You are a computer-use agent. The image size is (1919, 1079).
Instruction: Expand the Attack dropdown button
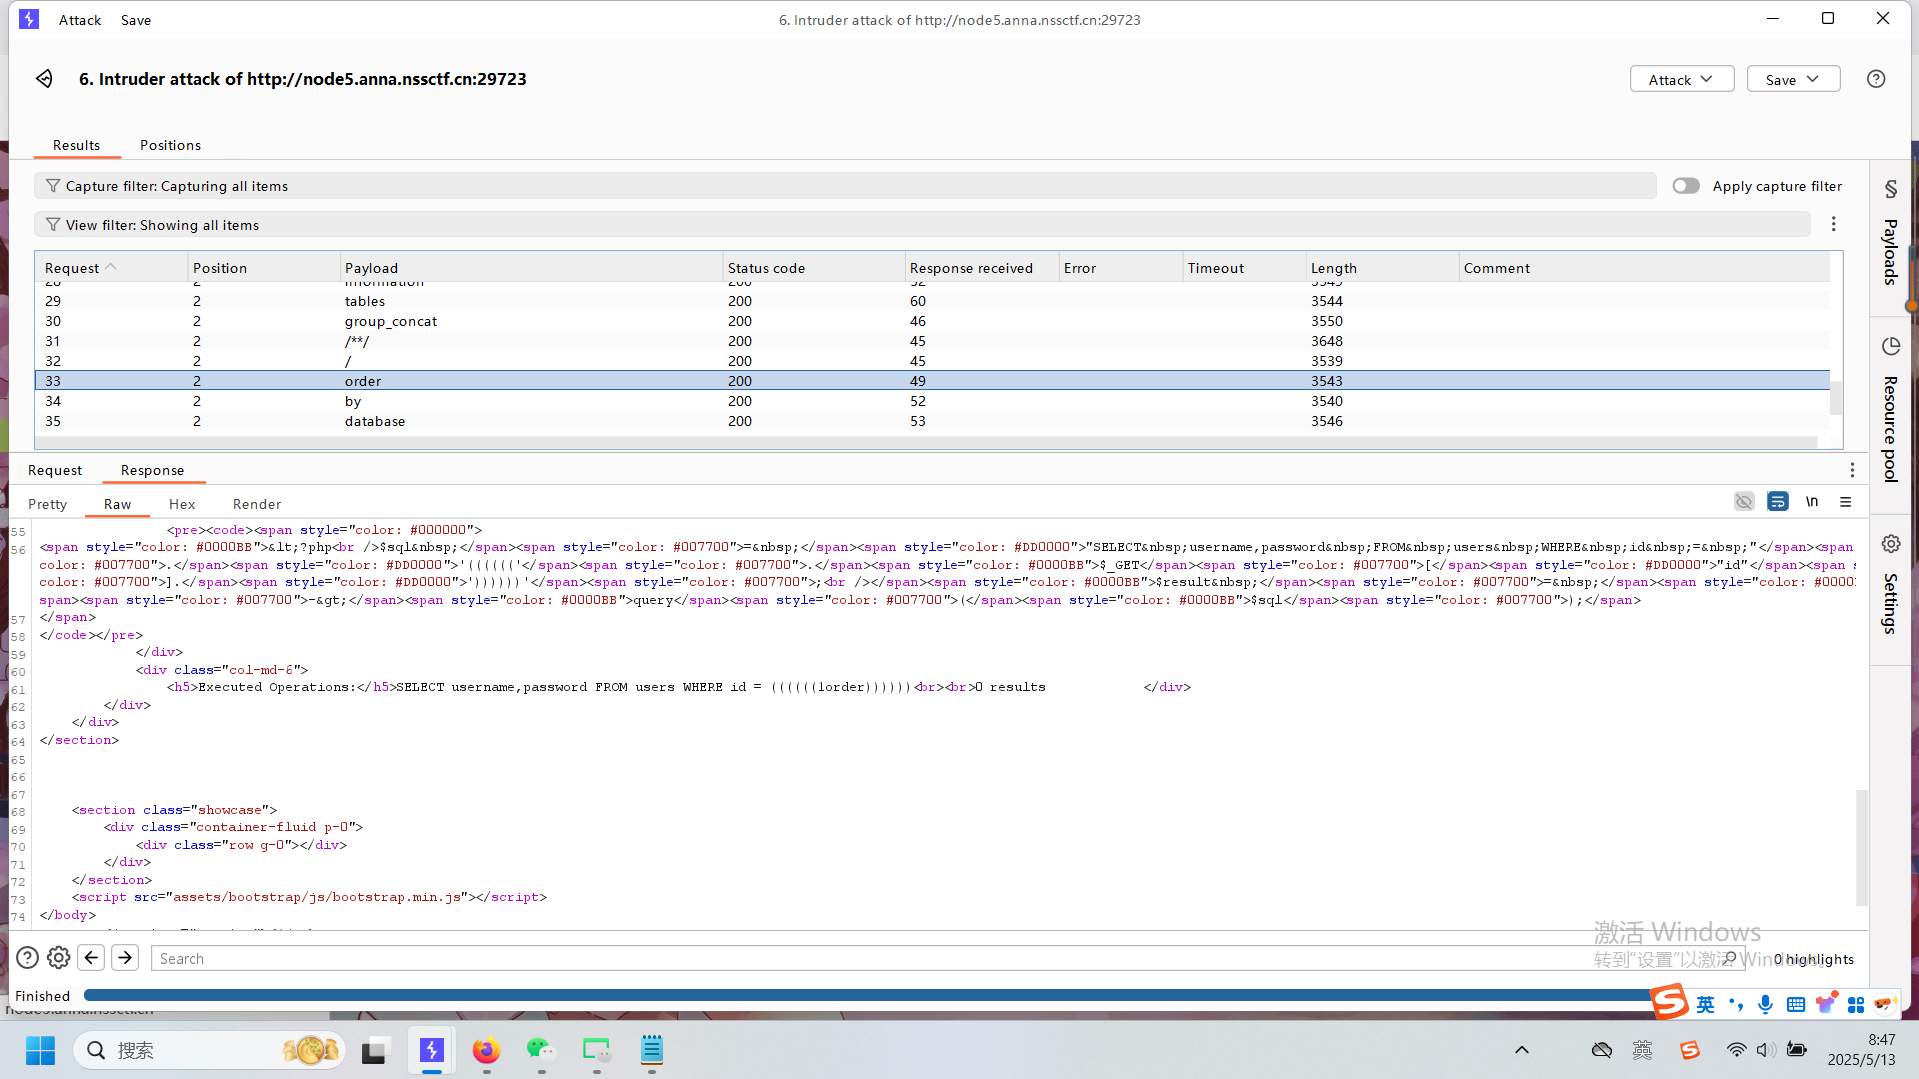pos(1682,79)
